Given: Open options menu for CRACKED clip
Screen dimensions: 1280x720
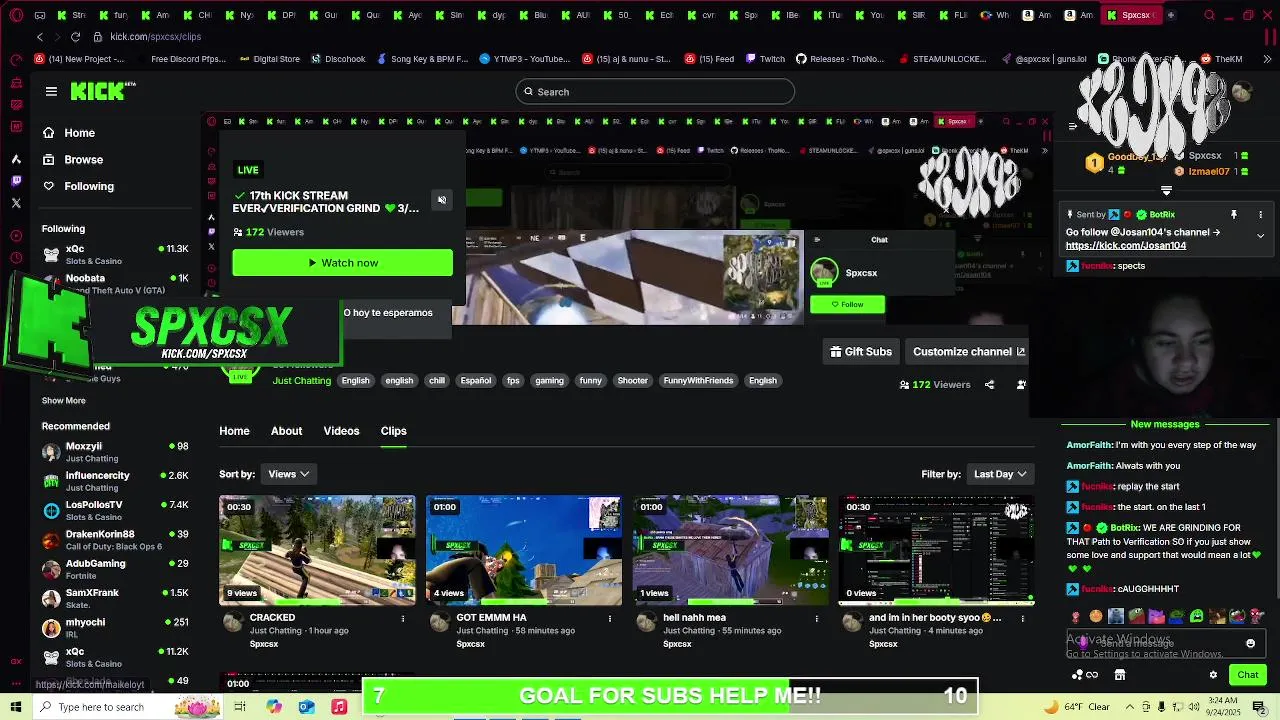Looking at the screenshot, I should point(403,619).
